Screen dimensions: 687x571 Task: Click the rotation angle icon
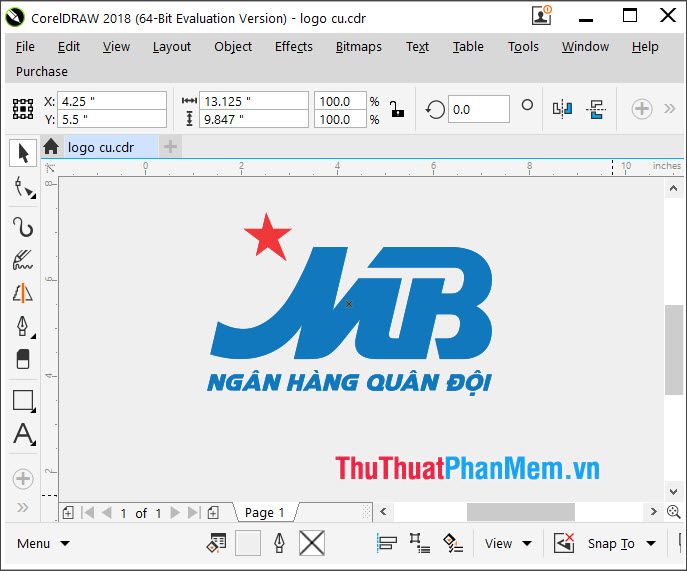(x=435, y=109)
